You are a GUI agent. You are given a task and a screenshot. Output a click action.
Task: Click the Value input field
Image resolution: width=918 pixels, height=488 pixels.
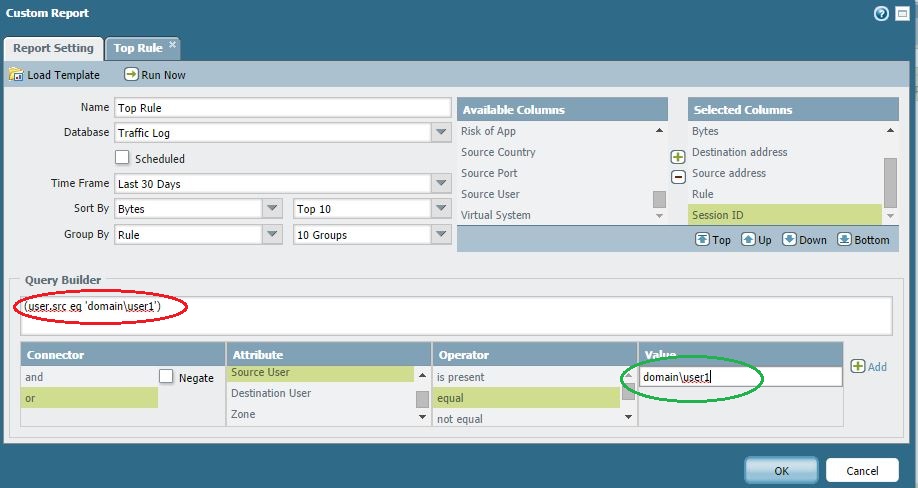click(x=740, y=377)
